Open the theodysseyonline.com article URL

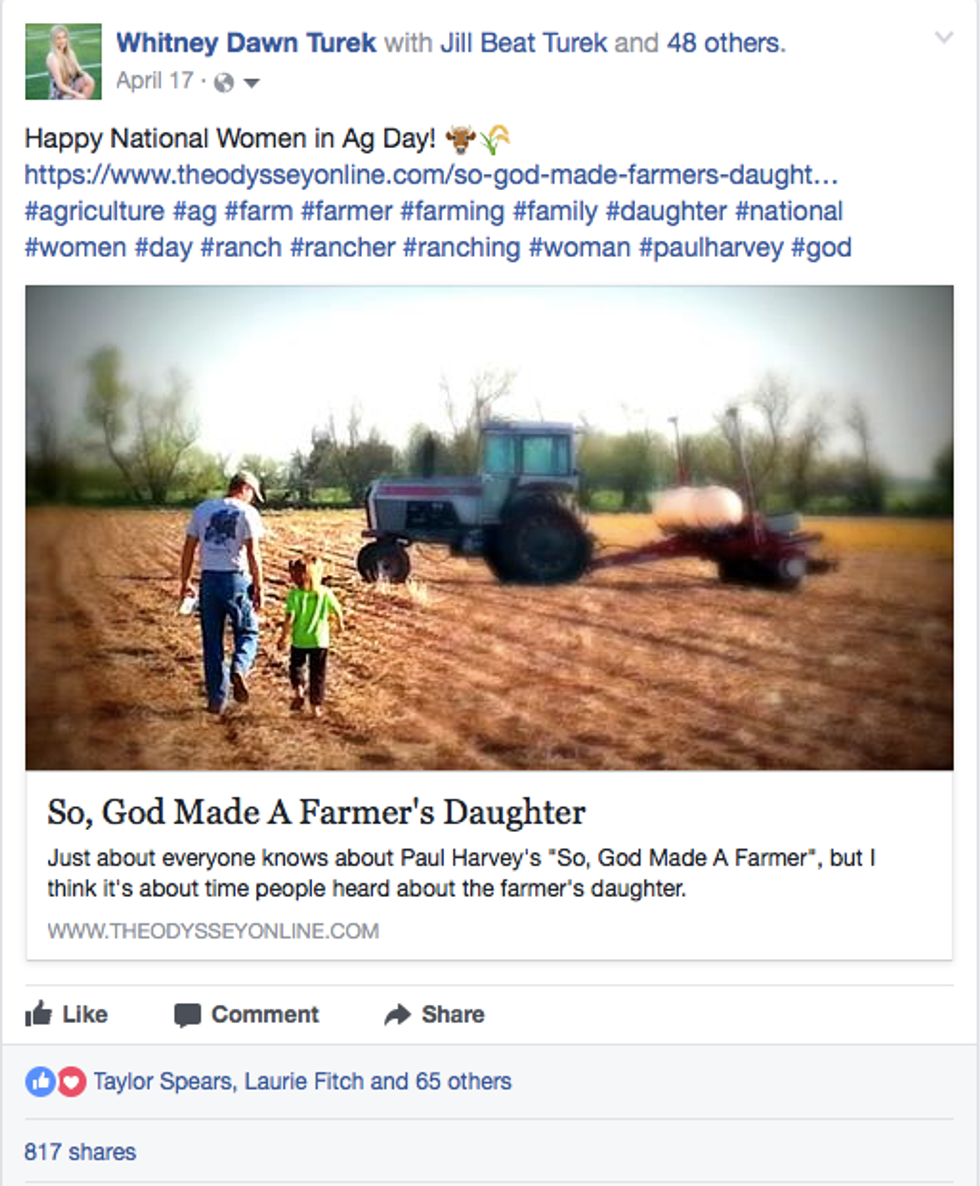[431, 175]
